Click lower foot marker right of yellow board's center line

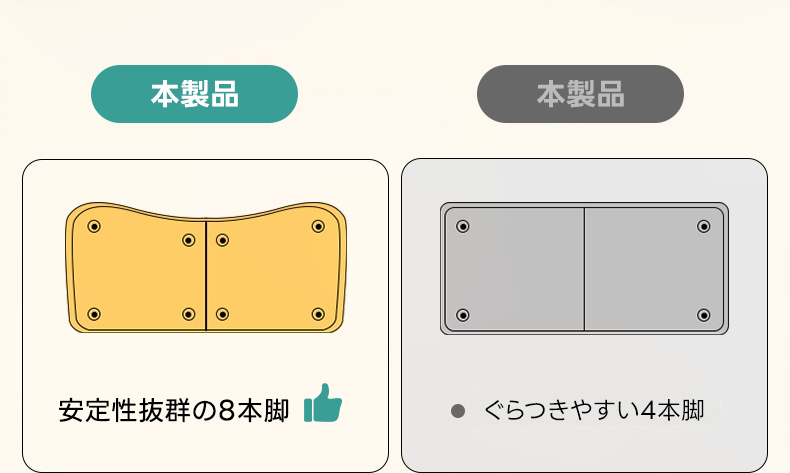222,314
